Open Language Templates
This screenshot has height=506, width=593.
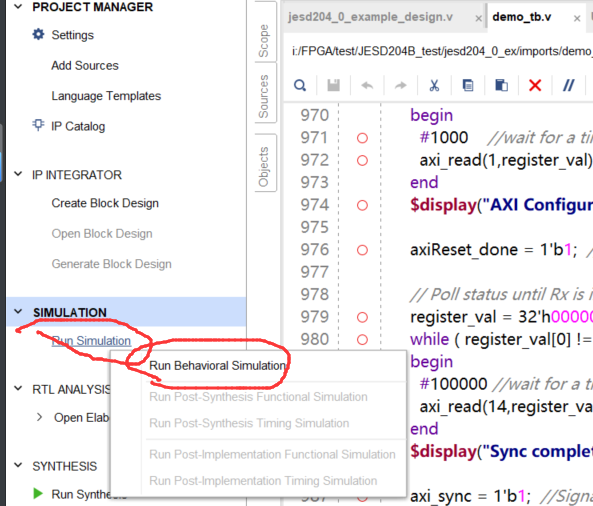click(x=106, y=96)
